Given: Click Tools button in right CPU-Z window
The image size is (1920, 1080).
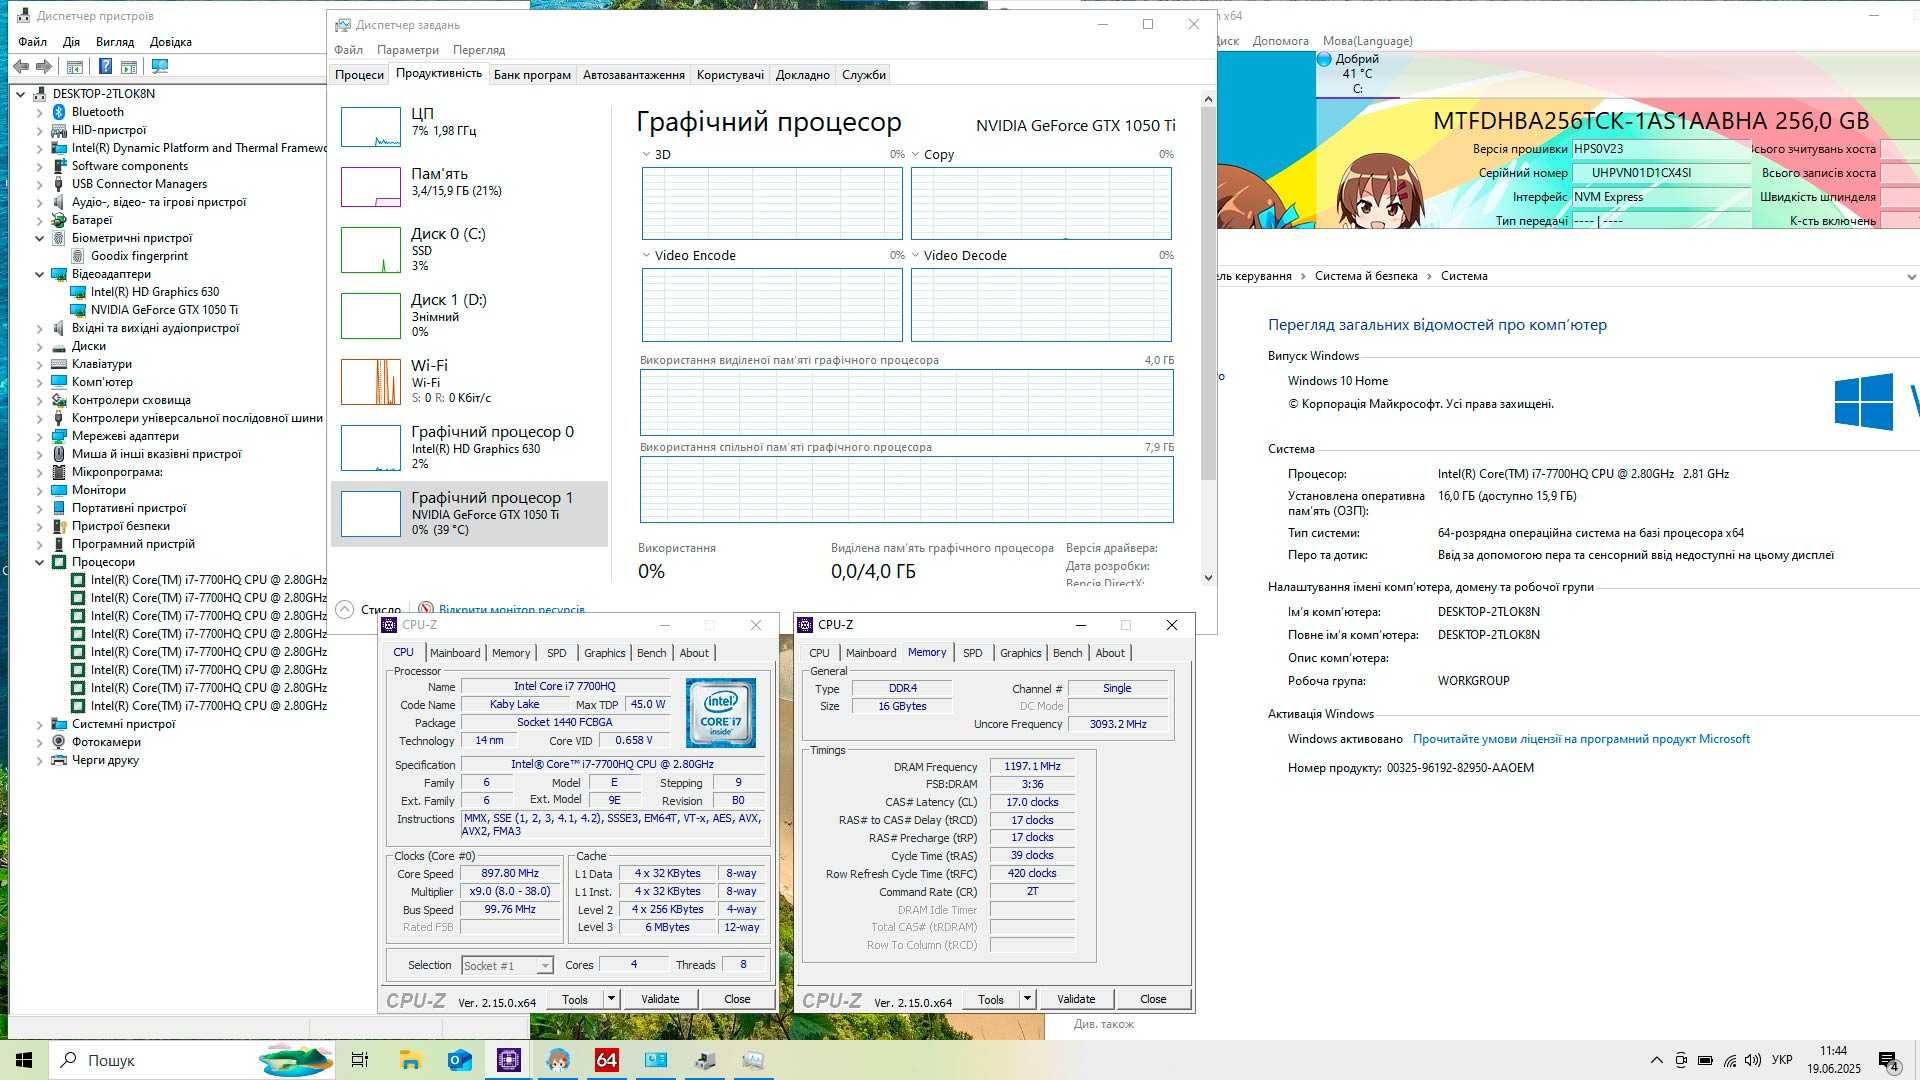Looking at the screenshot, I should [991, 999].
